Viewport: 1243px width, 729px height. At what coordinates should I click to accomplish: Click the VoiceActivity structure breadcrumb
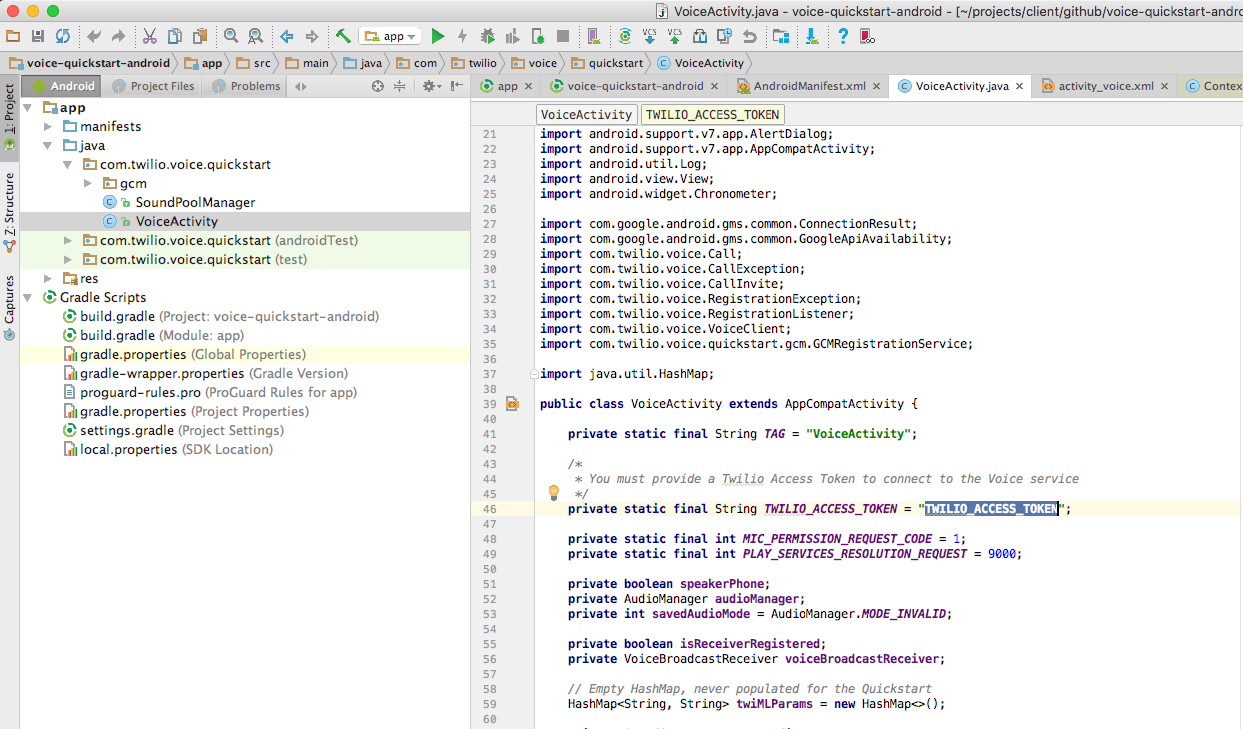point(586,115)
